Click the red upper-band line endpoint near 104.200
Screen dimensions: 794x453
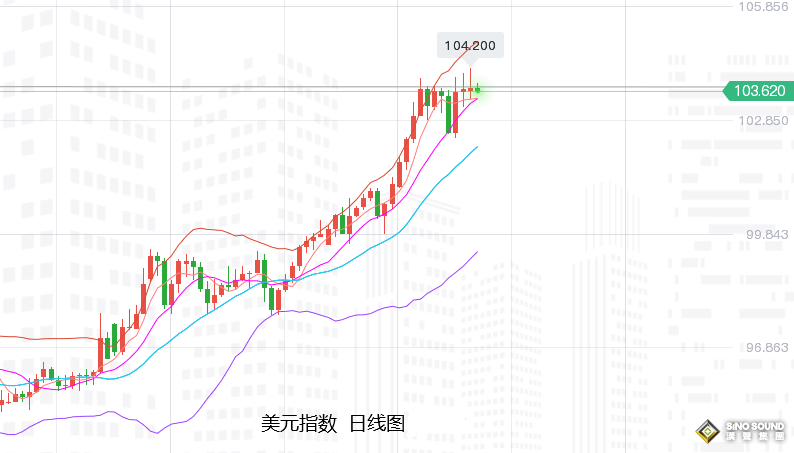(470, 50)
